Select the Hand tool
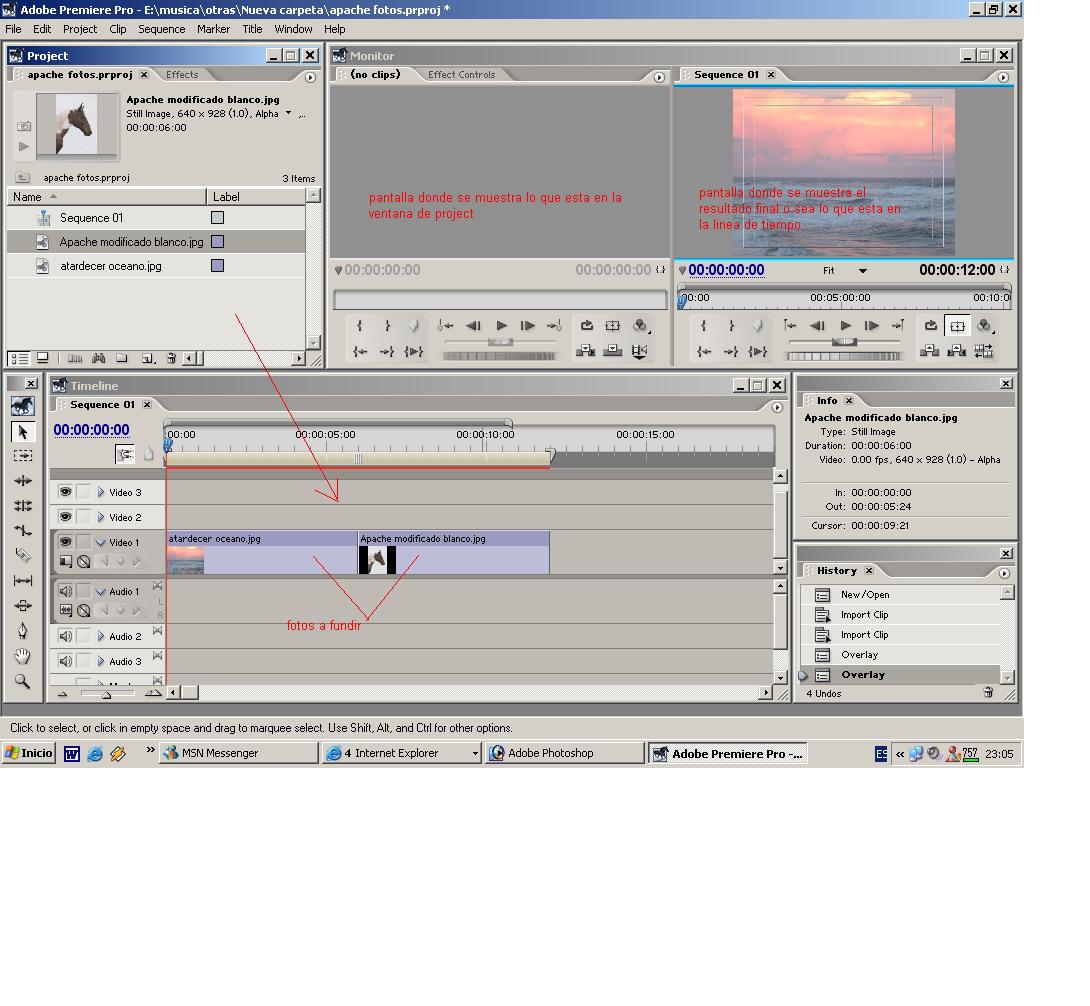 [22, 656]
